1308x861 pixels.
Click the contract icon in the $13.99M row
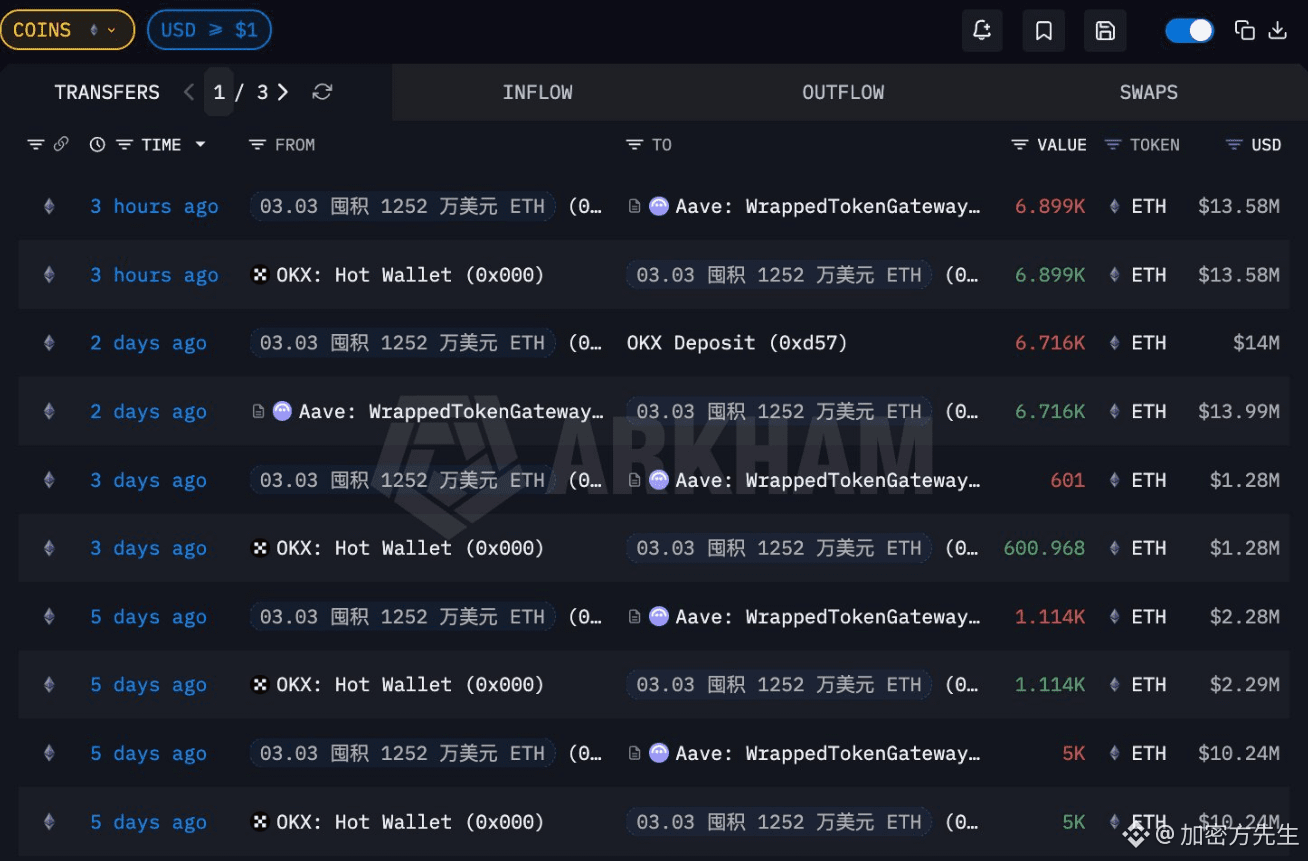[258, 411]
